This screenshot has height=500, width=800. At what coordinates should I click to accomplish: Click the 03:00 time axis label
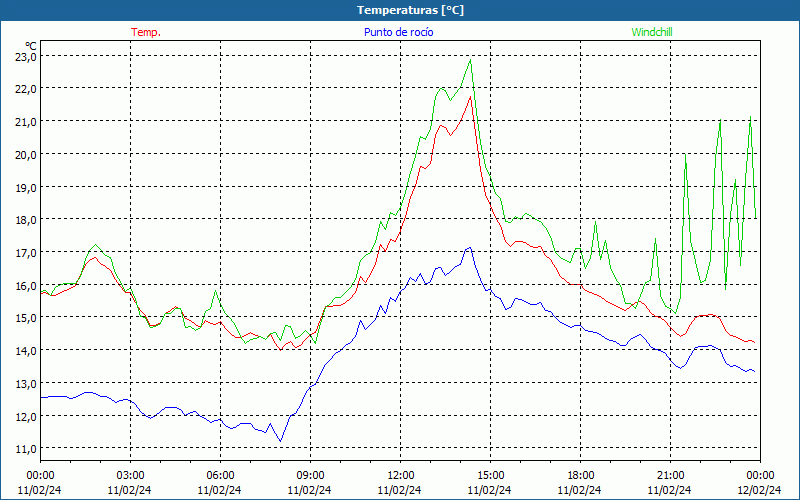click(x=130, y=476)
